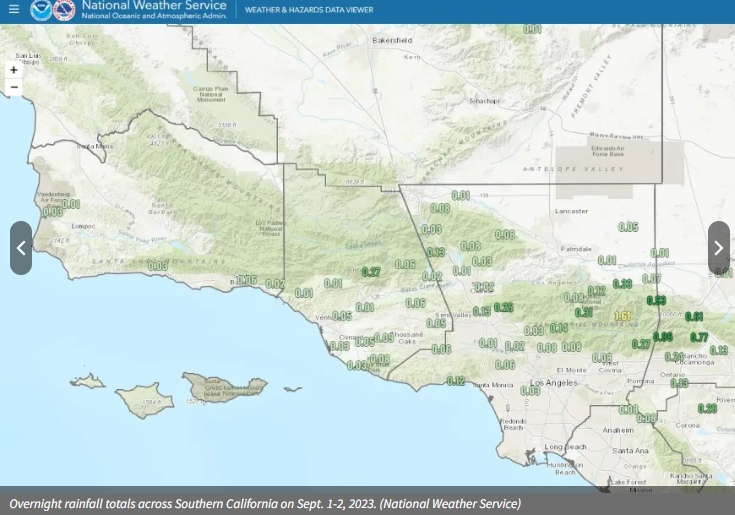Go to the previous slide with left arrow

click(x=21, y=248)
